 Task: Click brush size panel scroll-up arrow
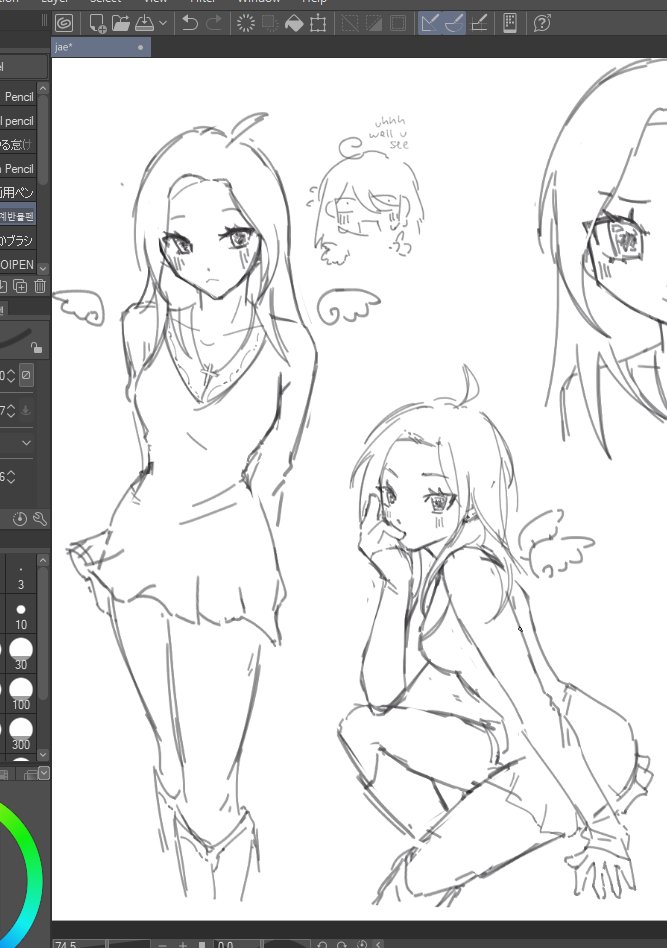[43, 560]
